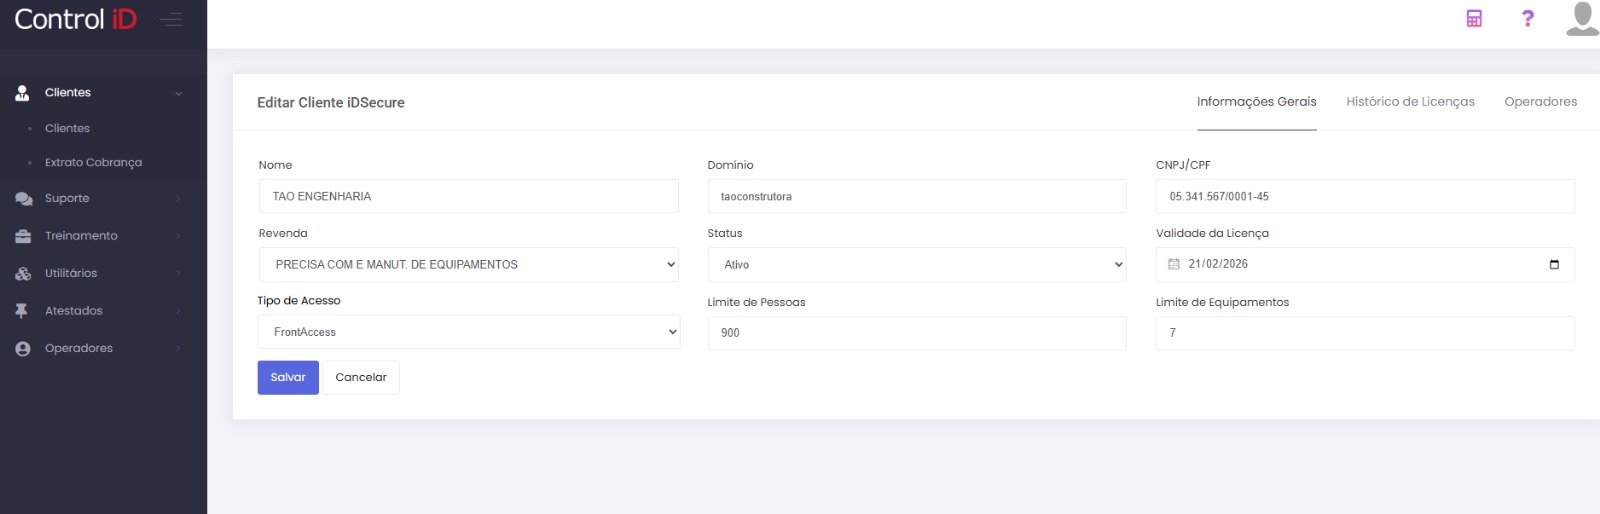Open the user profile avatar menu
This screenshot has height=514, width=1600.
(x=1582, y=19)
